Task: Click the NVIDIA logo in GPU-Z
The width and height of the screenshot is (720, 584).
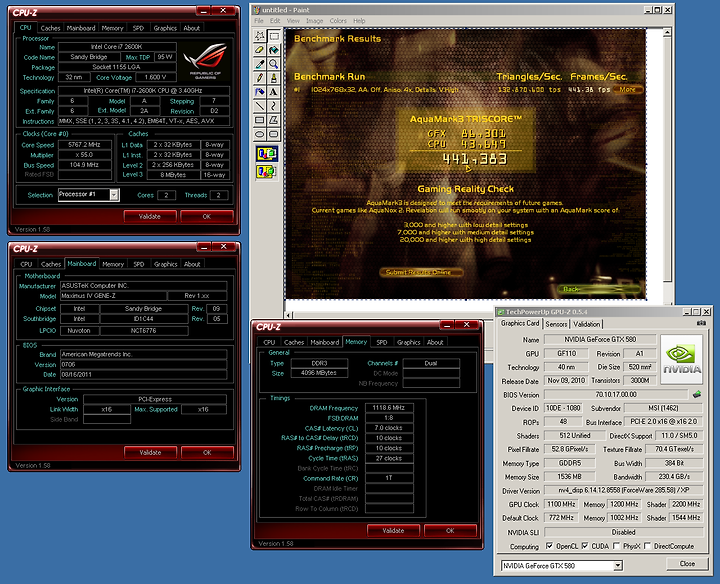Action: [x=681, y=359]
